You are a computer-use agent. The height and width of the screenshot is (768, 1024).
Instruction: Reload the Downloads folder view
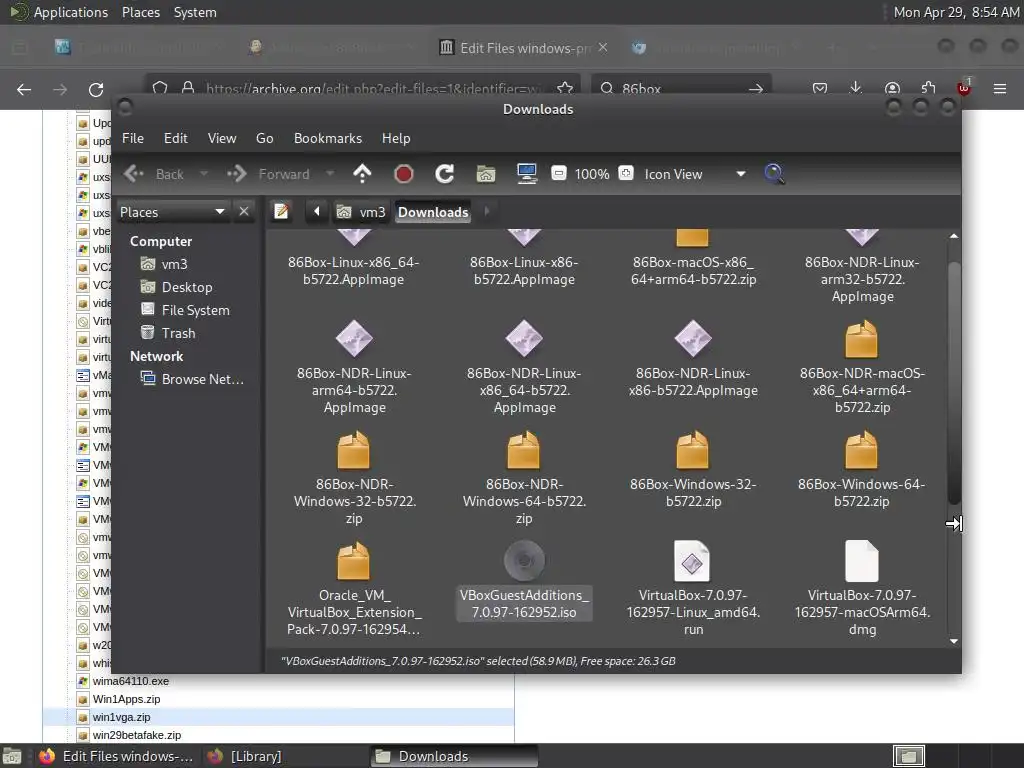[445, 174]
